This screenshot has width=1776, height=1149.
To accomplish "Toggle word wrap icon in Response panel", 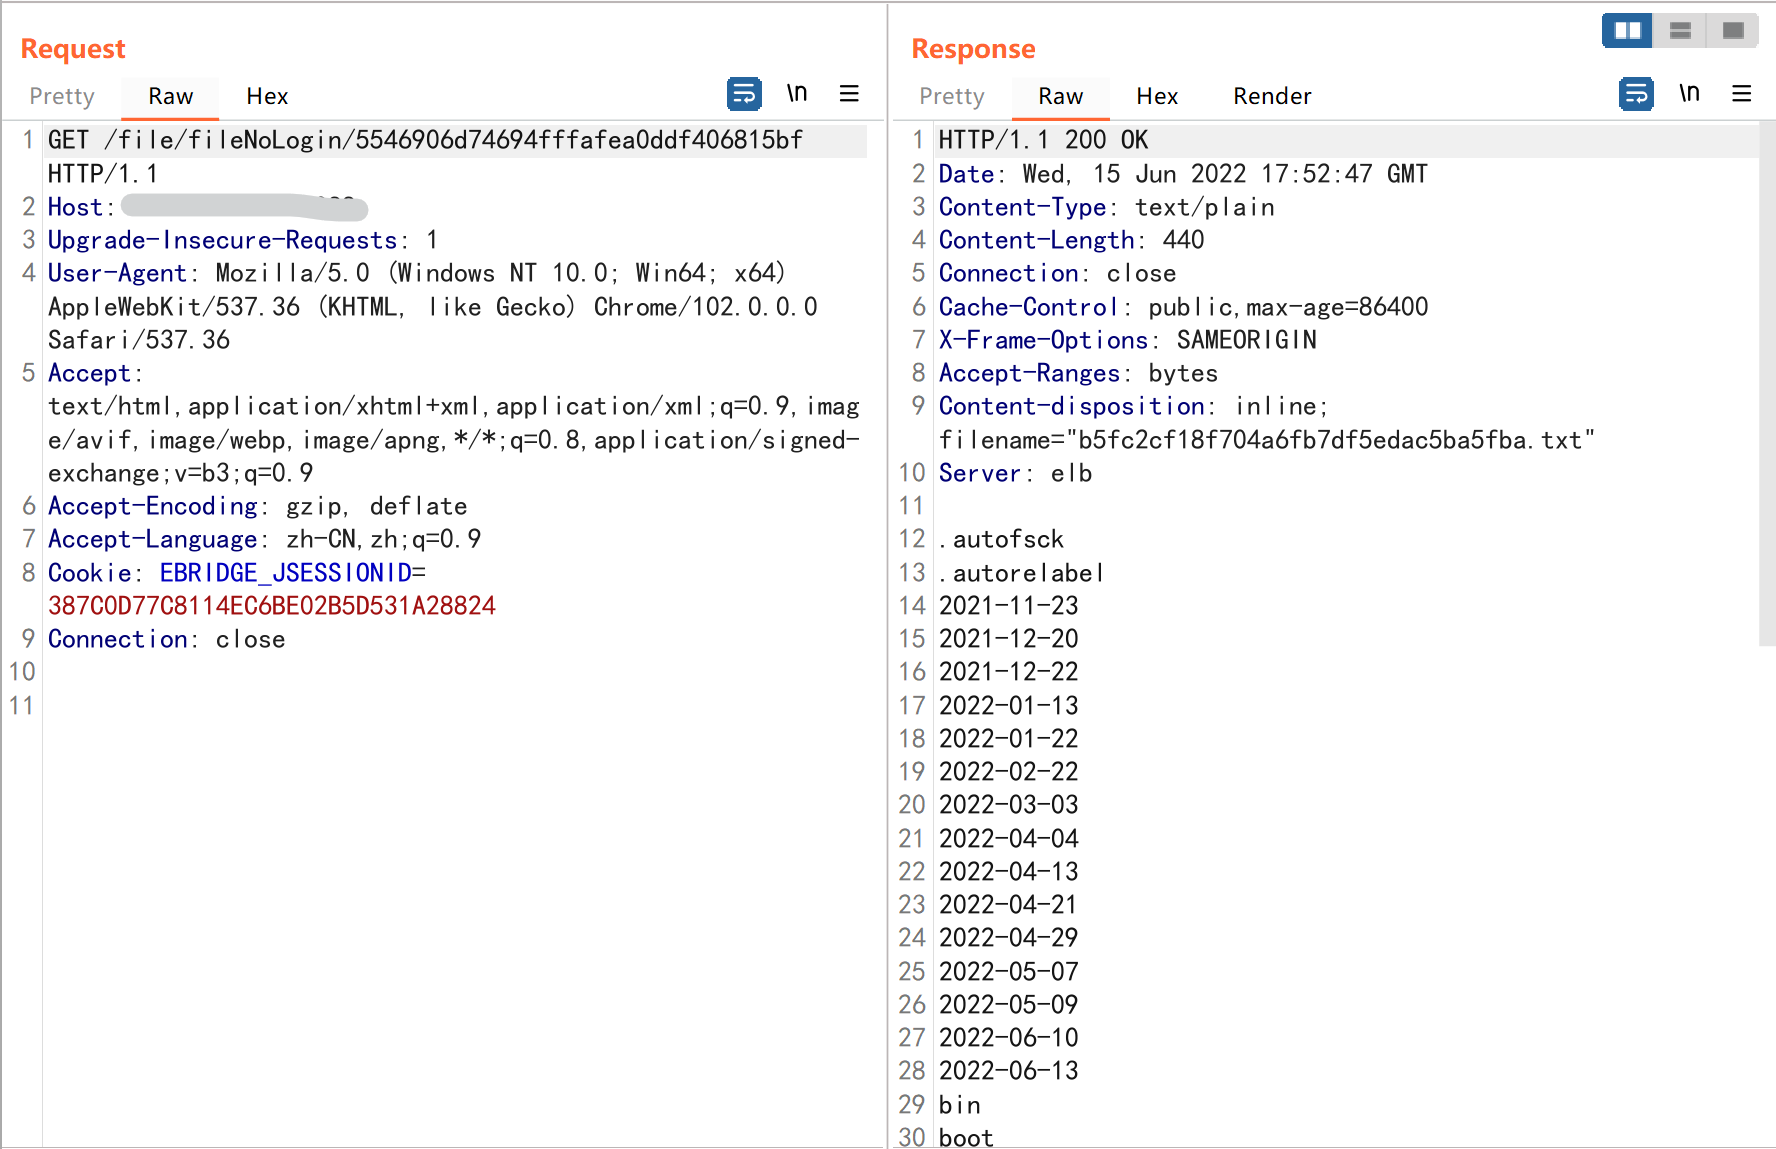I will 1636,94.
